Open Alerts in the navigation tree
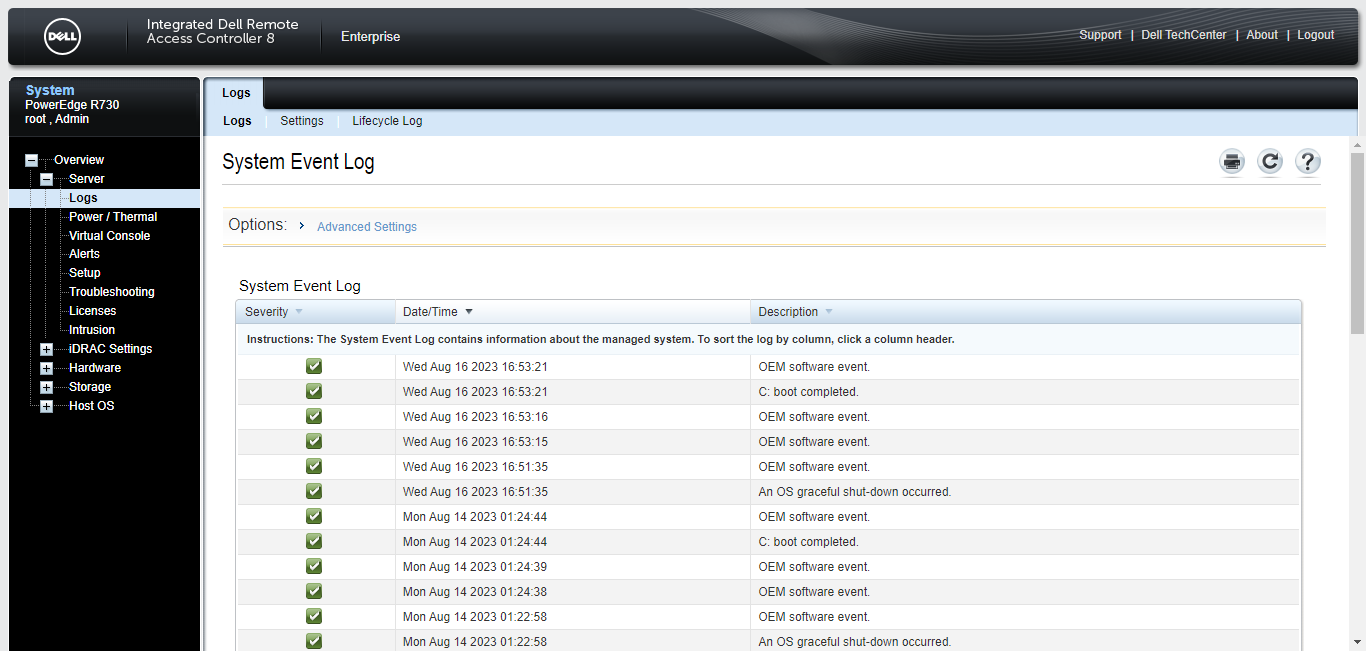The width and height of the screenshot is (1366, 651). [x=85, y=254]
